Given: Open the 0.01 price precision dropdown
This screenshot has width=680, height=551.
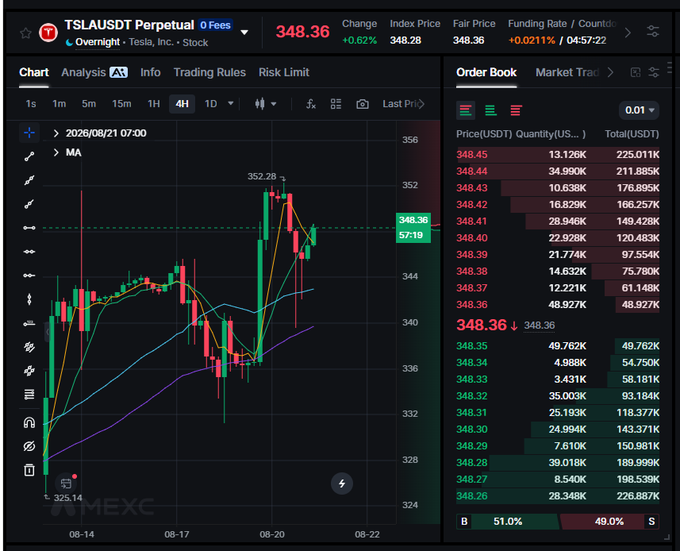Looking at the screenshot, I should point(639,110).
